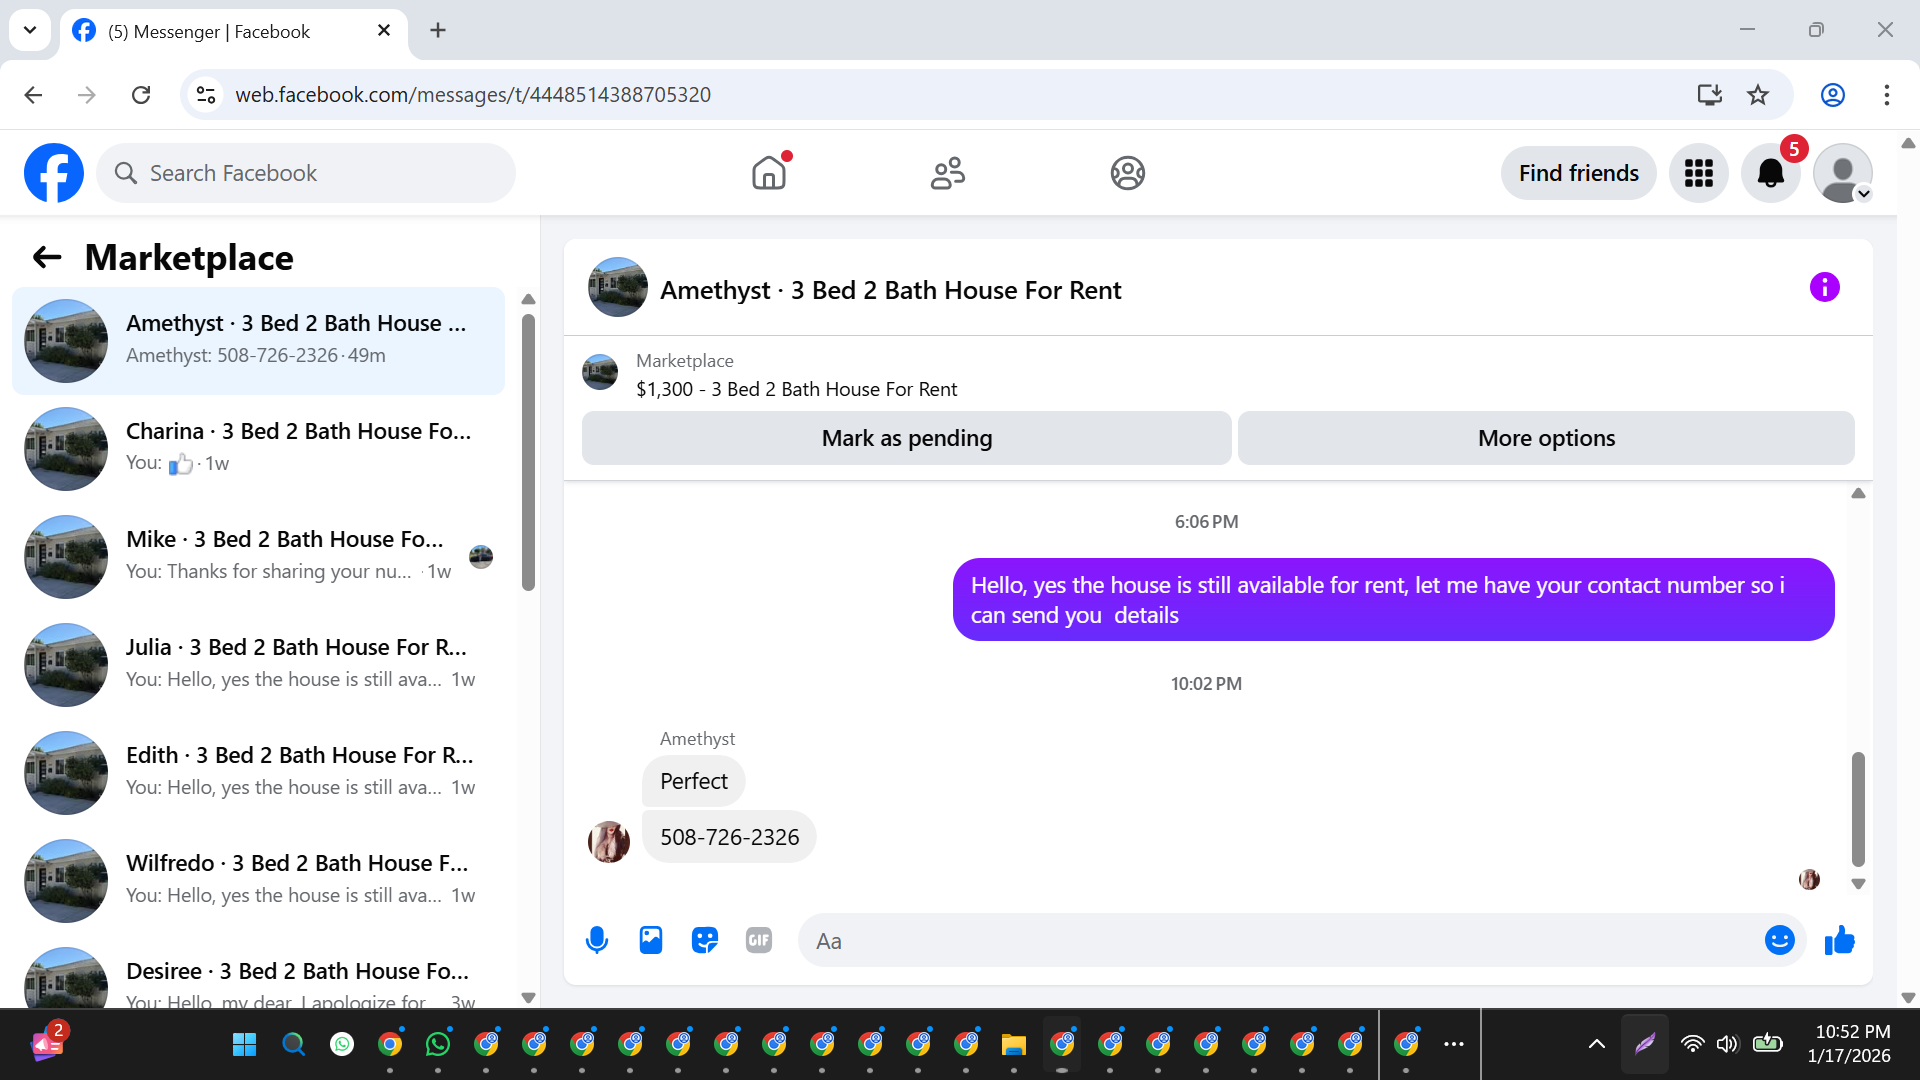1920x1080 pixels.
Task: Open the sticker picker icon
Action: [705, 940]
